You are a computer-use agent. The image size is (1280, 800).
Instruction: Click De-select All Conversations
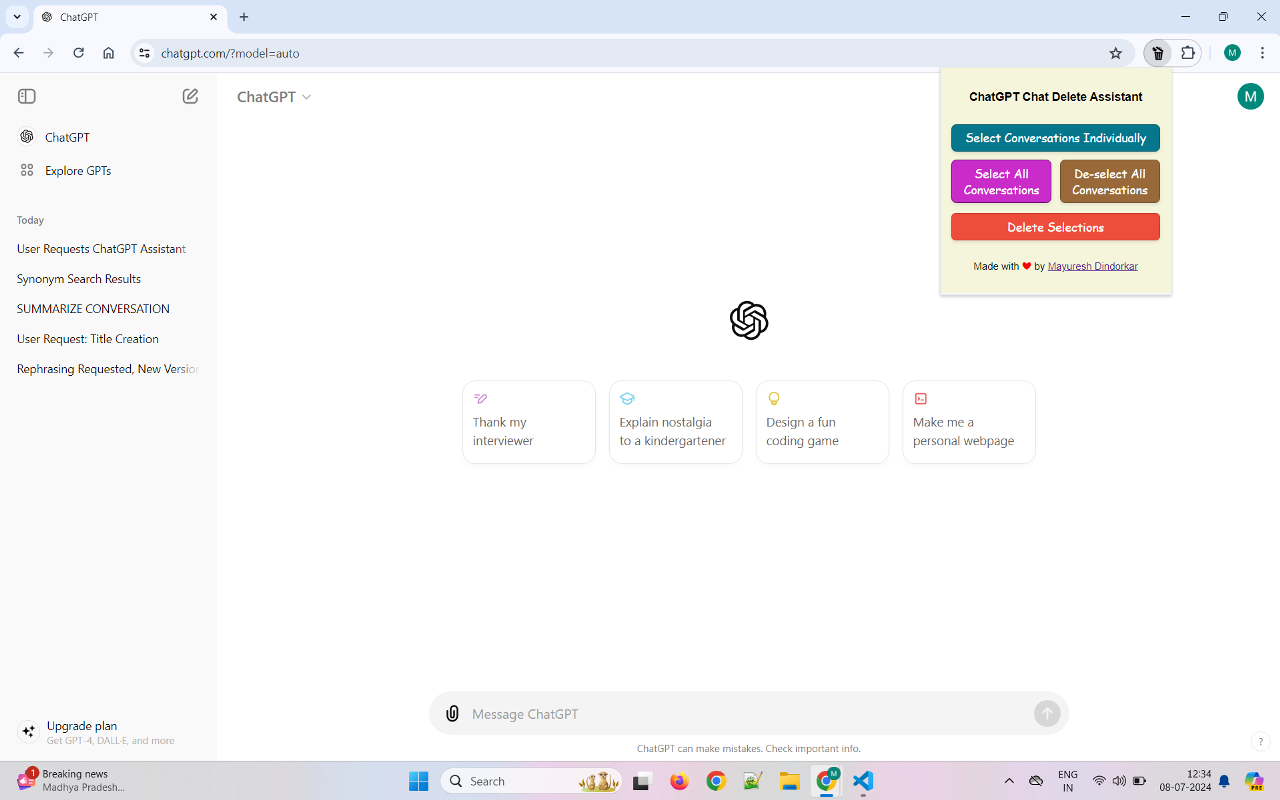pos(1109,181)
